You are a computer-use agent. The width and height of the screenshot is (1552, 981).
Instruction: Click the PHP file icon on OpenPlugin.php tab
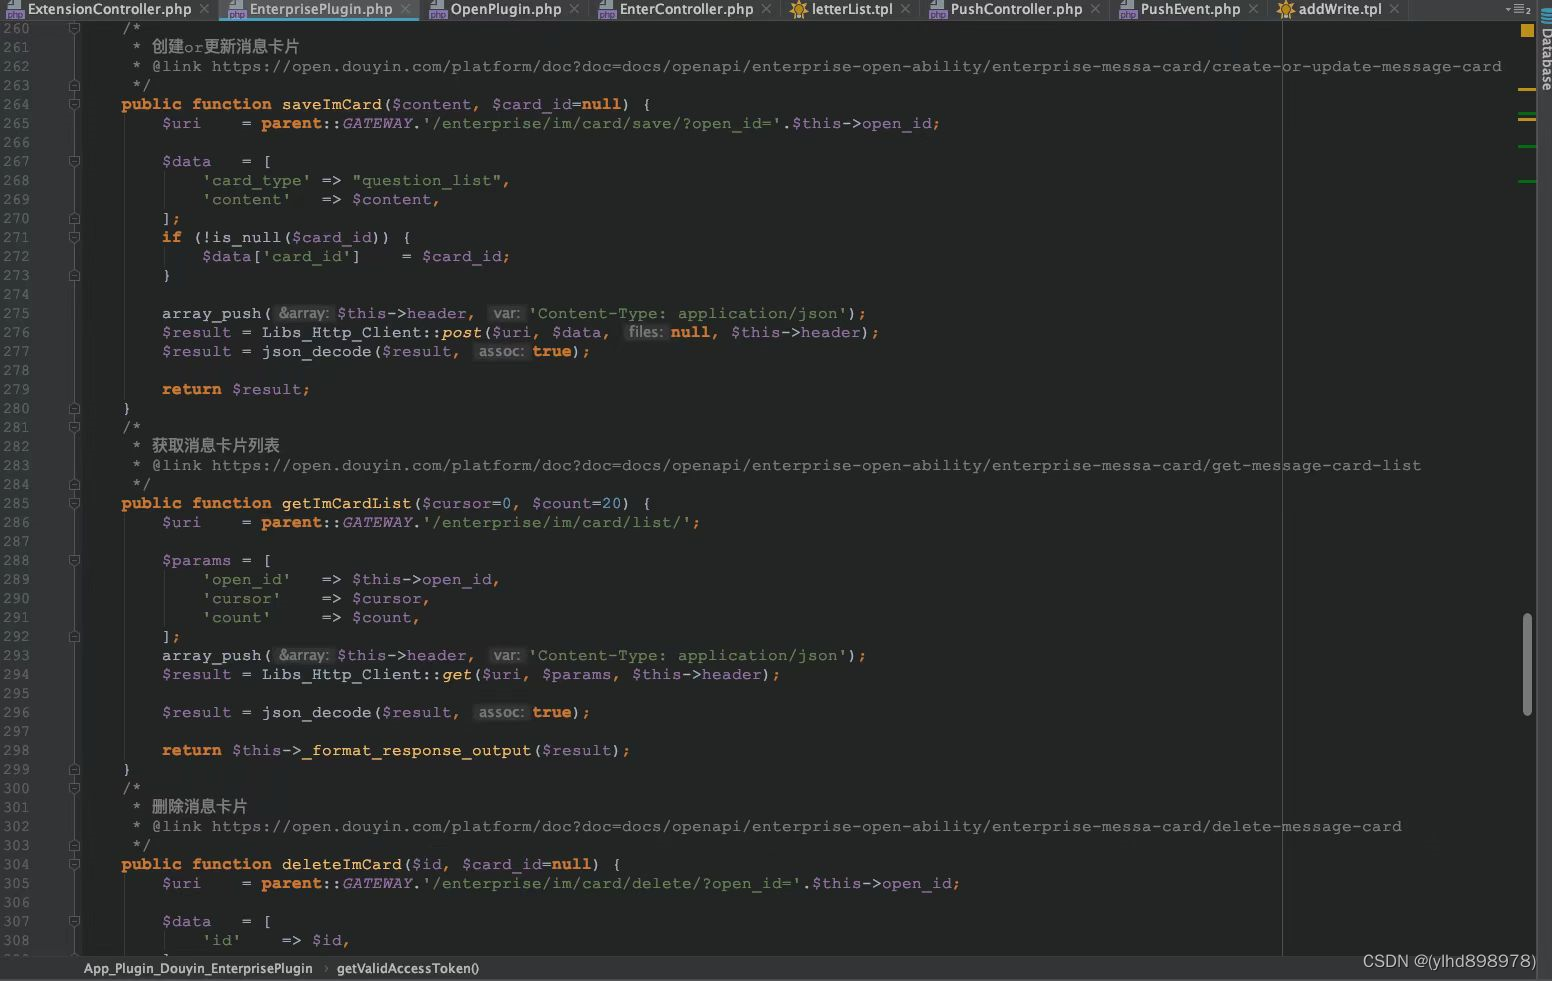[x=438, y=10]
